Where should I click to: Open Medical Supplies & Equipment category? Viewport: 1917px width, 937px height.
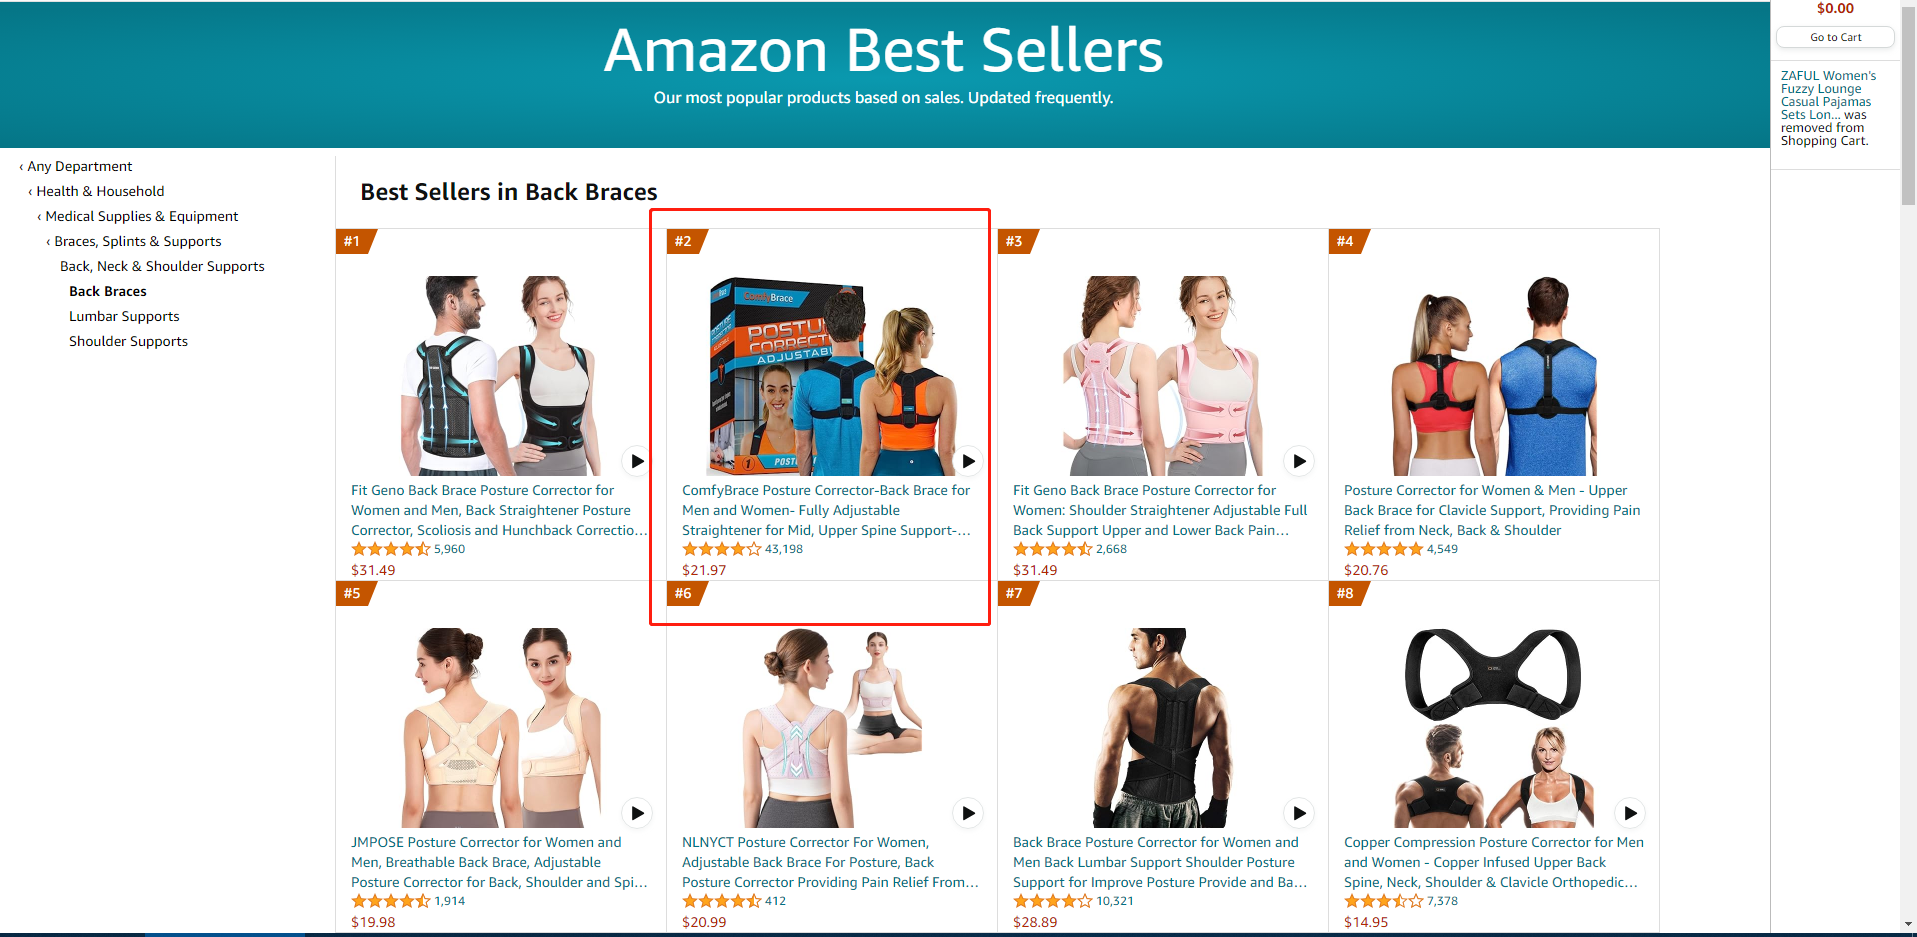click(141, 216)
